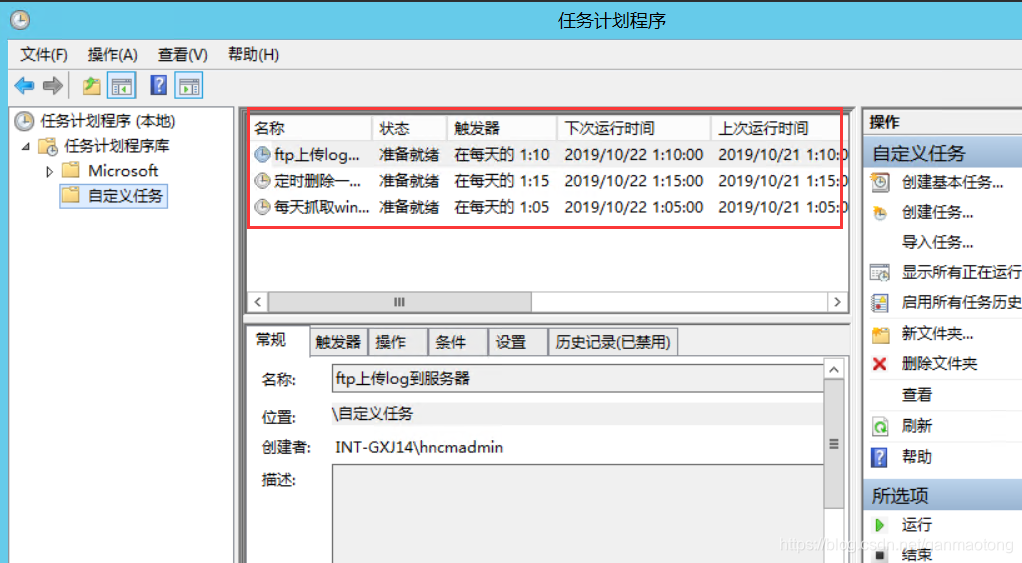Click 创建任务... action link
Screen dimensions: 1022x563
click(x=937, y=213)
